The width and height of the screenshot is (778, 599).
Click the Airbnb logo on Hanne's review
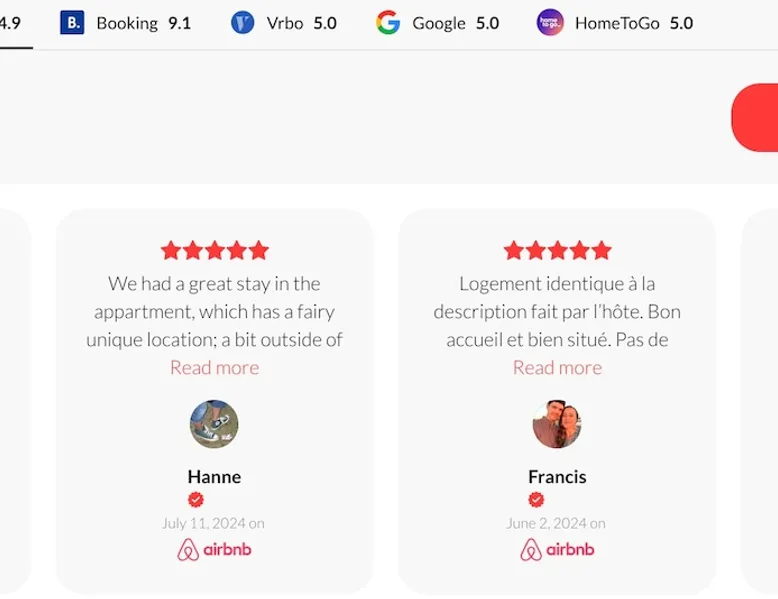pyautogui.click(x=214, y=549)
